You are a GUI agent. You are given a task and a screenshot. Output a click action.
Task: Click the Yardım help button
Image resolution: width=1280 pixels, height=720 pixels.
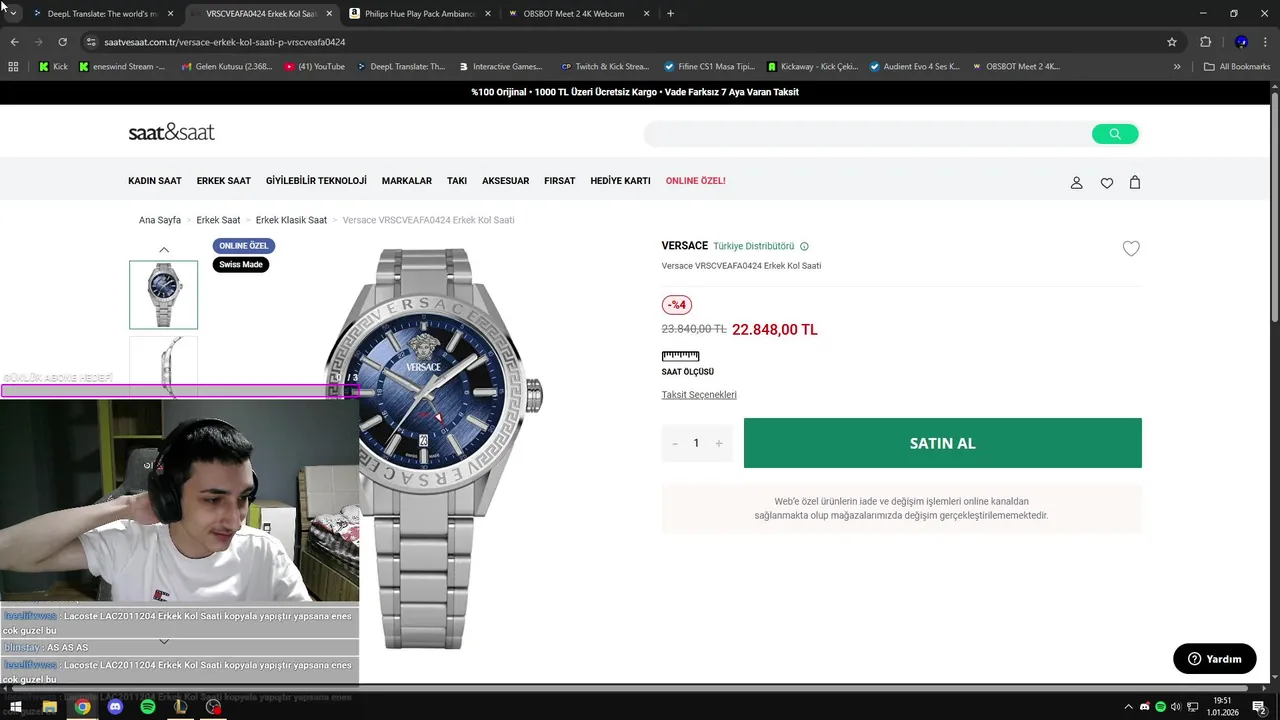[x=1215, y=659]
